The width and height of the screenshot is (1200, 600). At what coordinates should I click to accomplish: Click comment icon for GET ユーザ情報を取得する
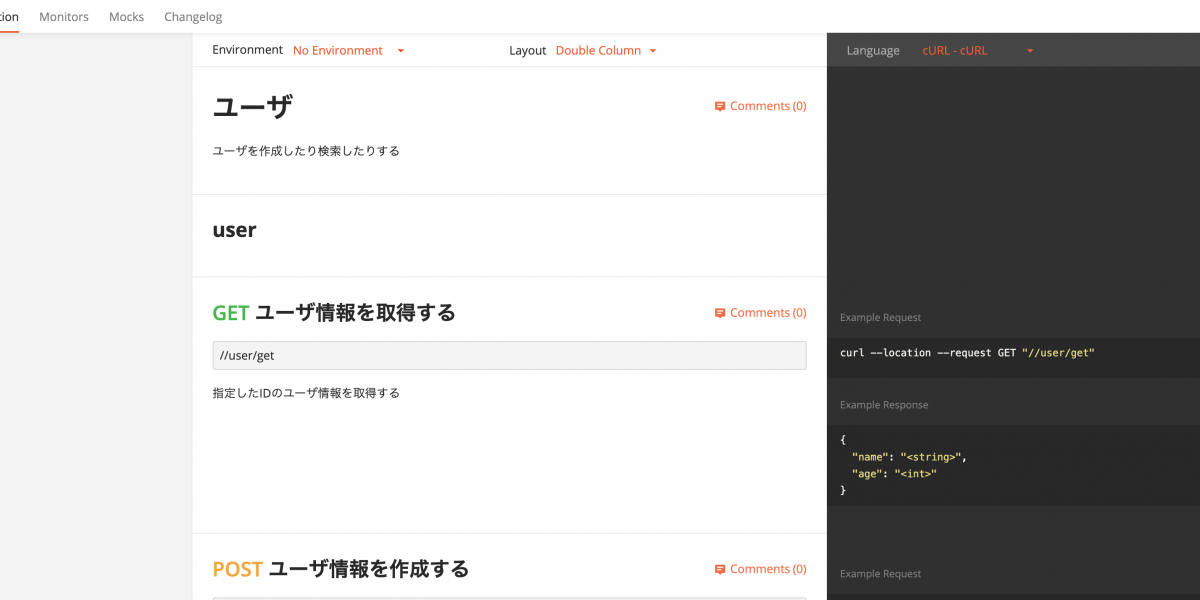(x=720, y=313)
